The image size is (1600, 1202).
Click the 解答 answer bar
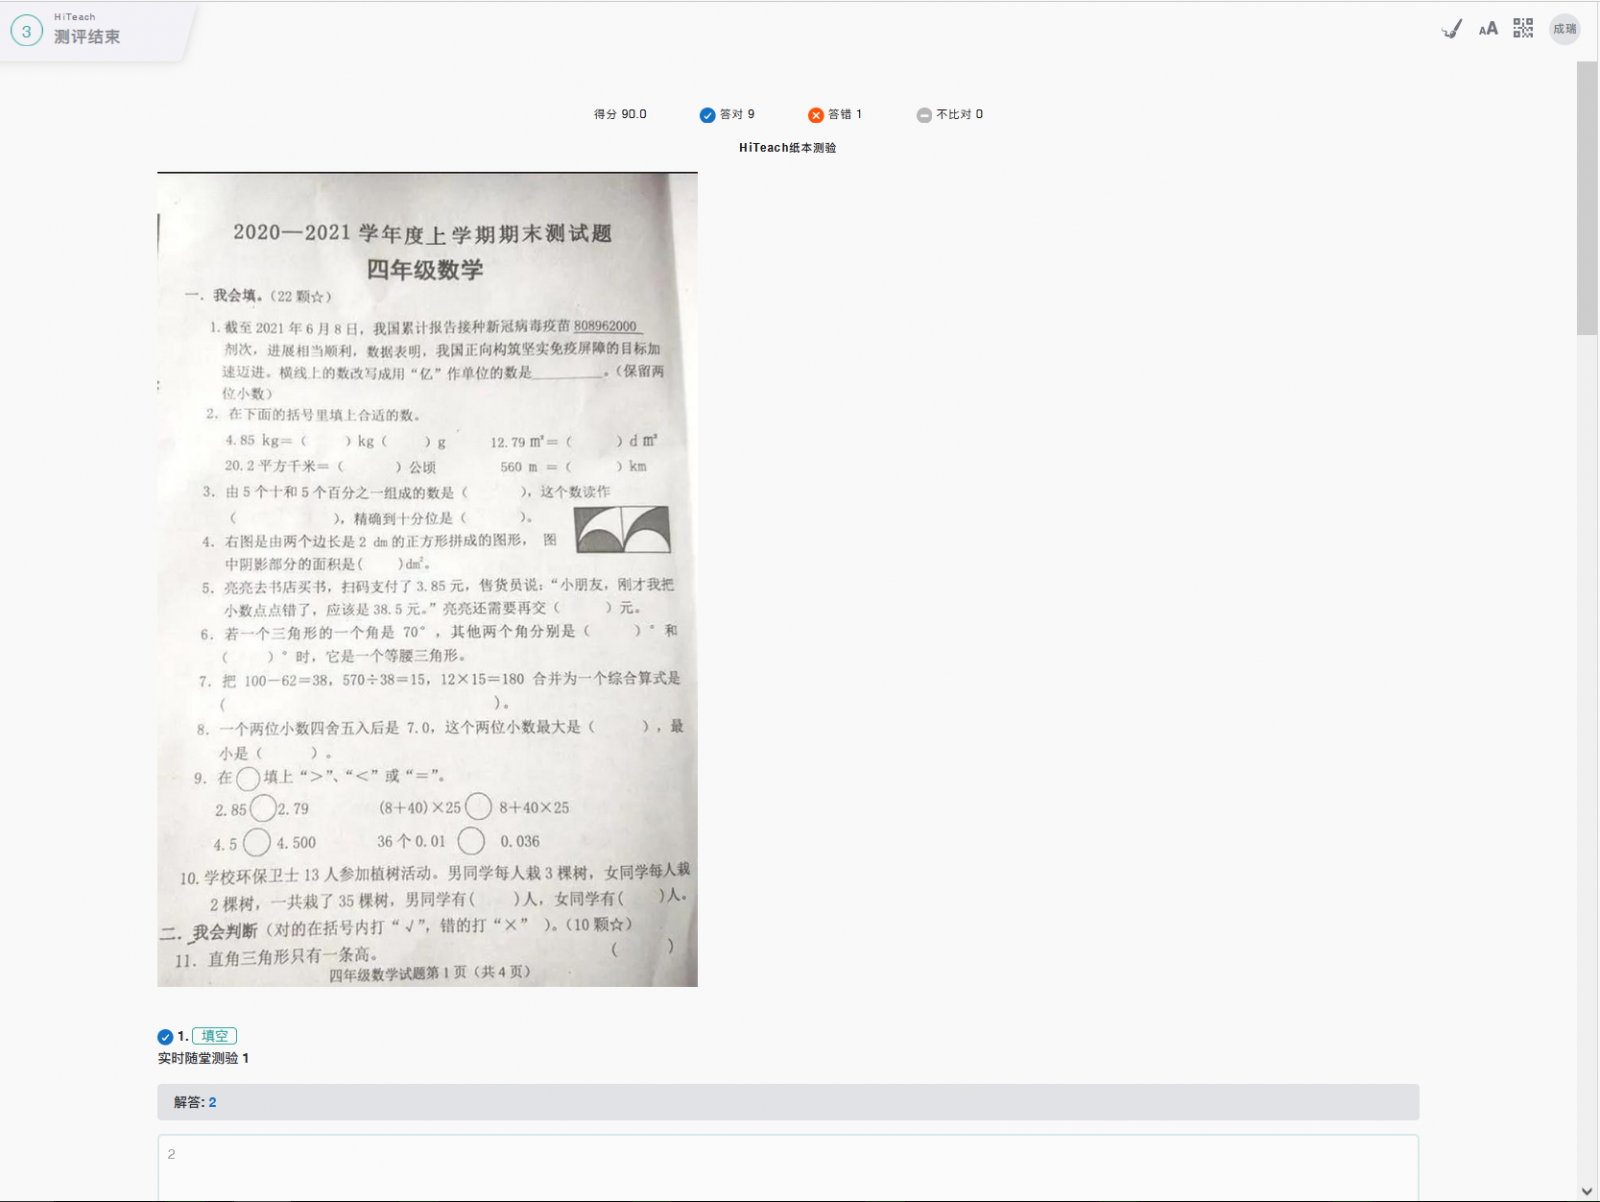(787, 1102)
